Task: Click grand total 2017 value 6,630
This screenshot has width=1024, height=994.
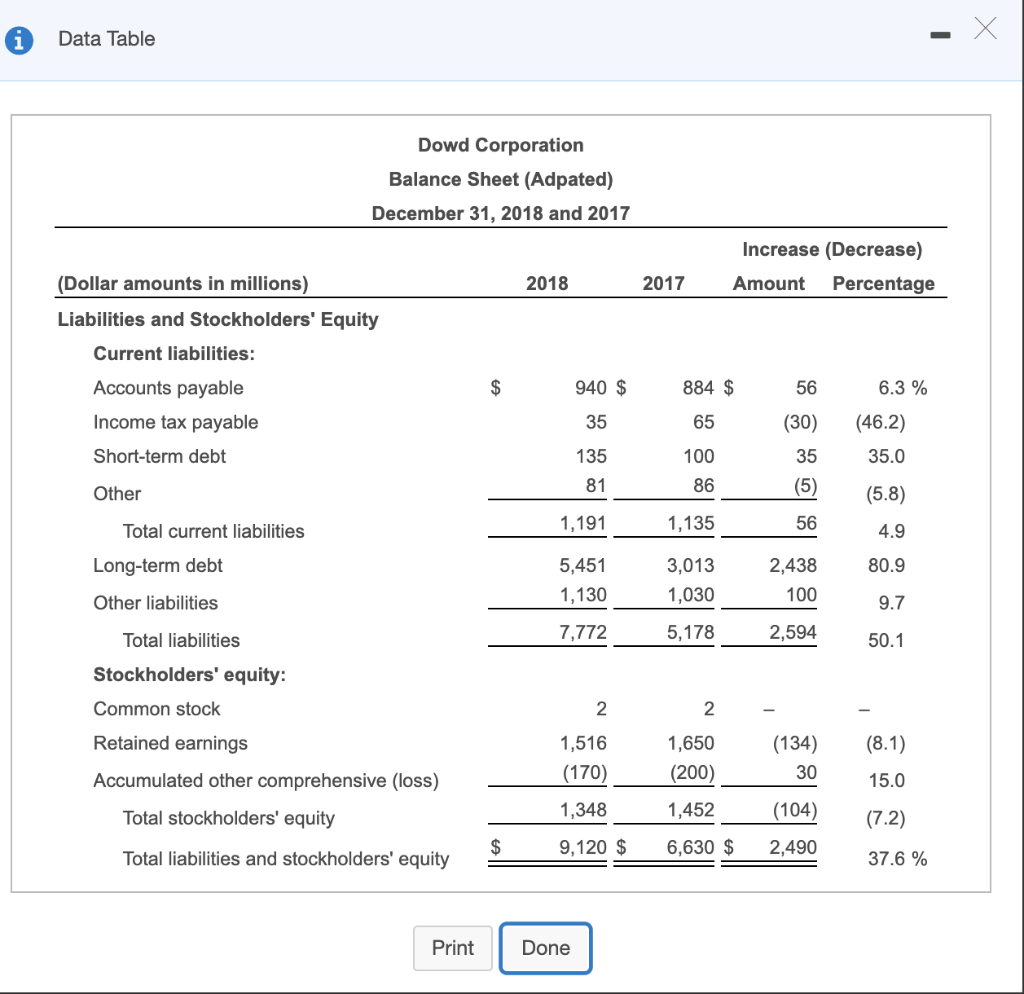Action: coord(691,847)
